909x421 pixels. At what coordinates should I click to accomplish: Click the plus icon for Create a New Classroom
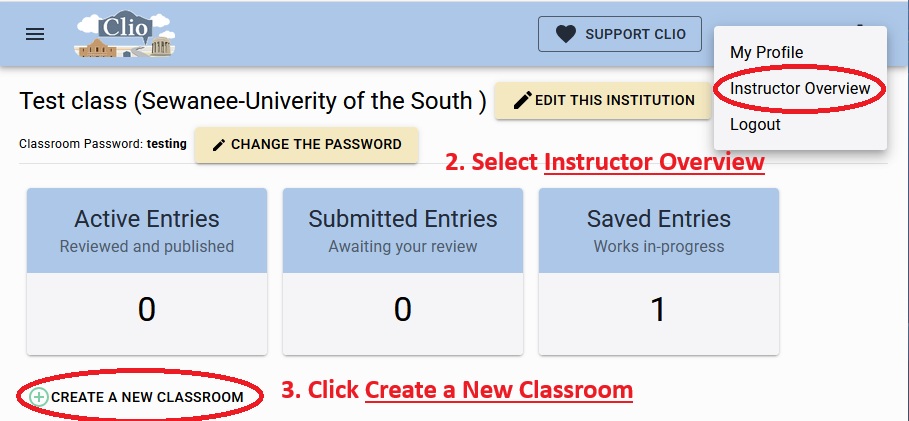pos(39,397)
